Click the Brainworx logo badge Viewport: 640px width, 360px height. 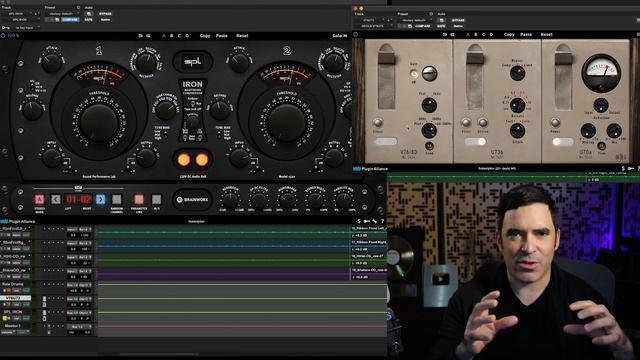tap(192, 200)
